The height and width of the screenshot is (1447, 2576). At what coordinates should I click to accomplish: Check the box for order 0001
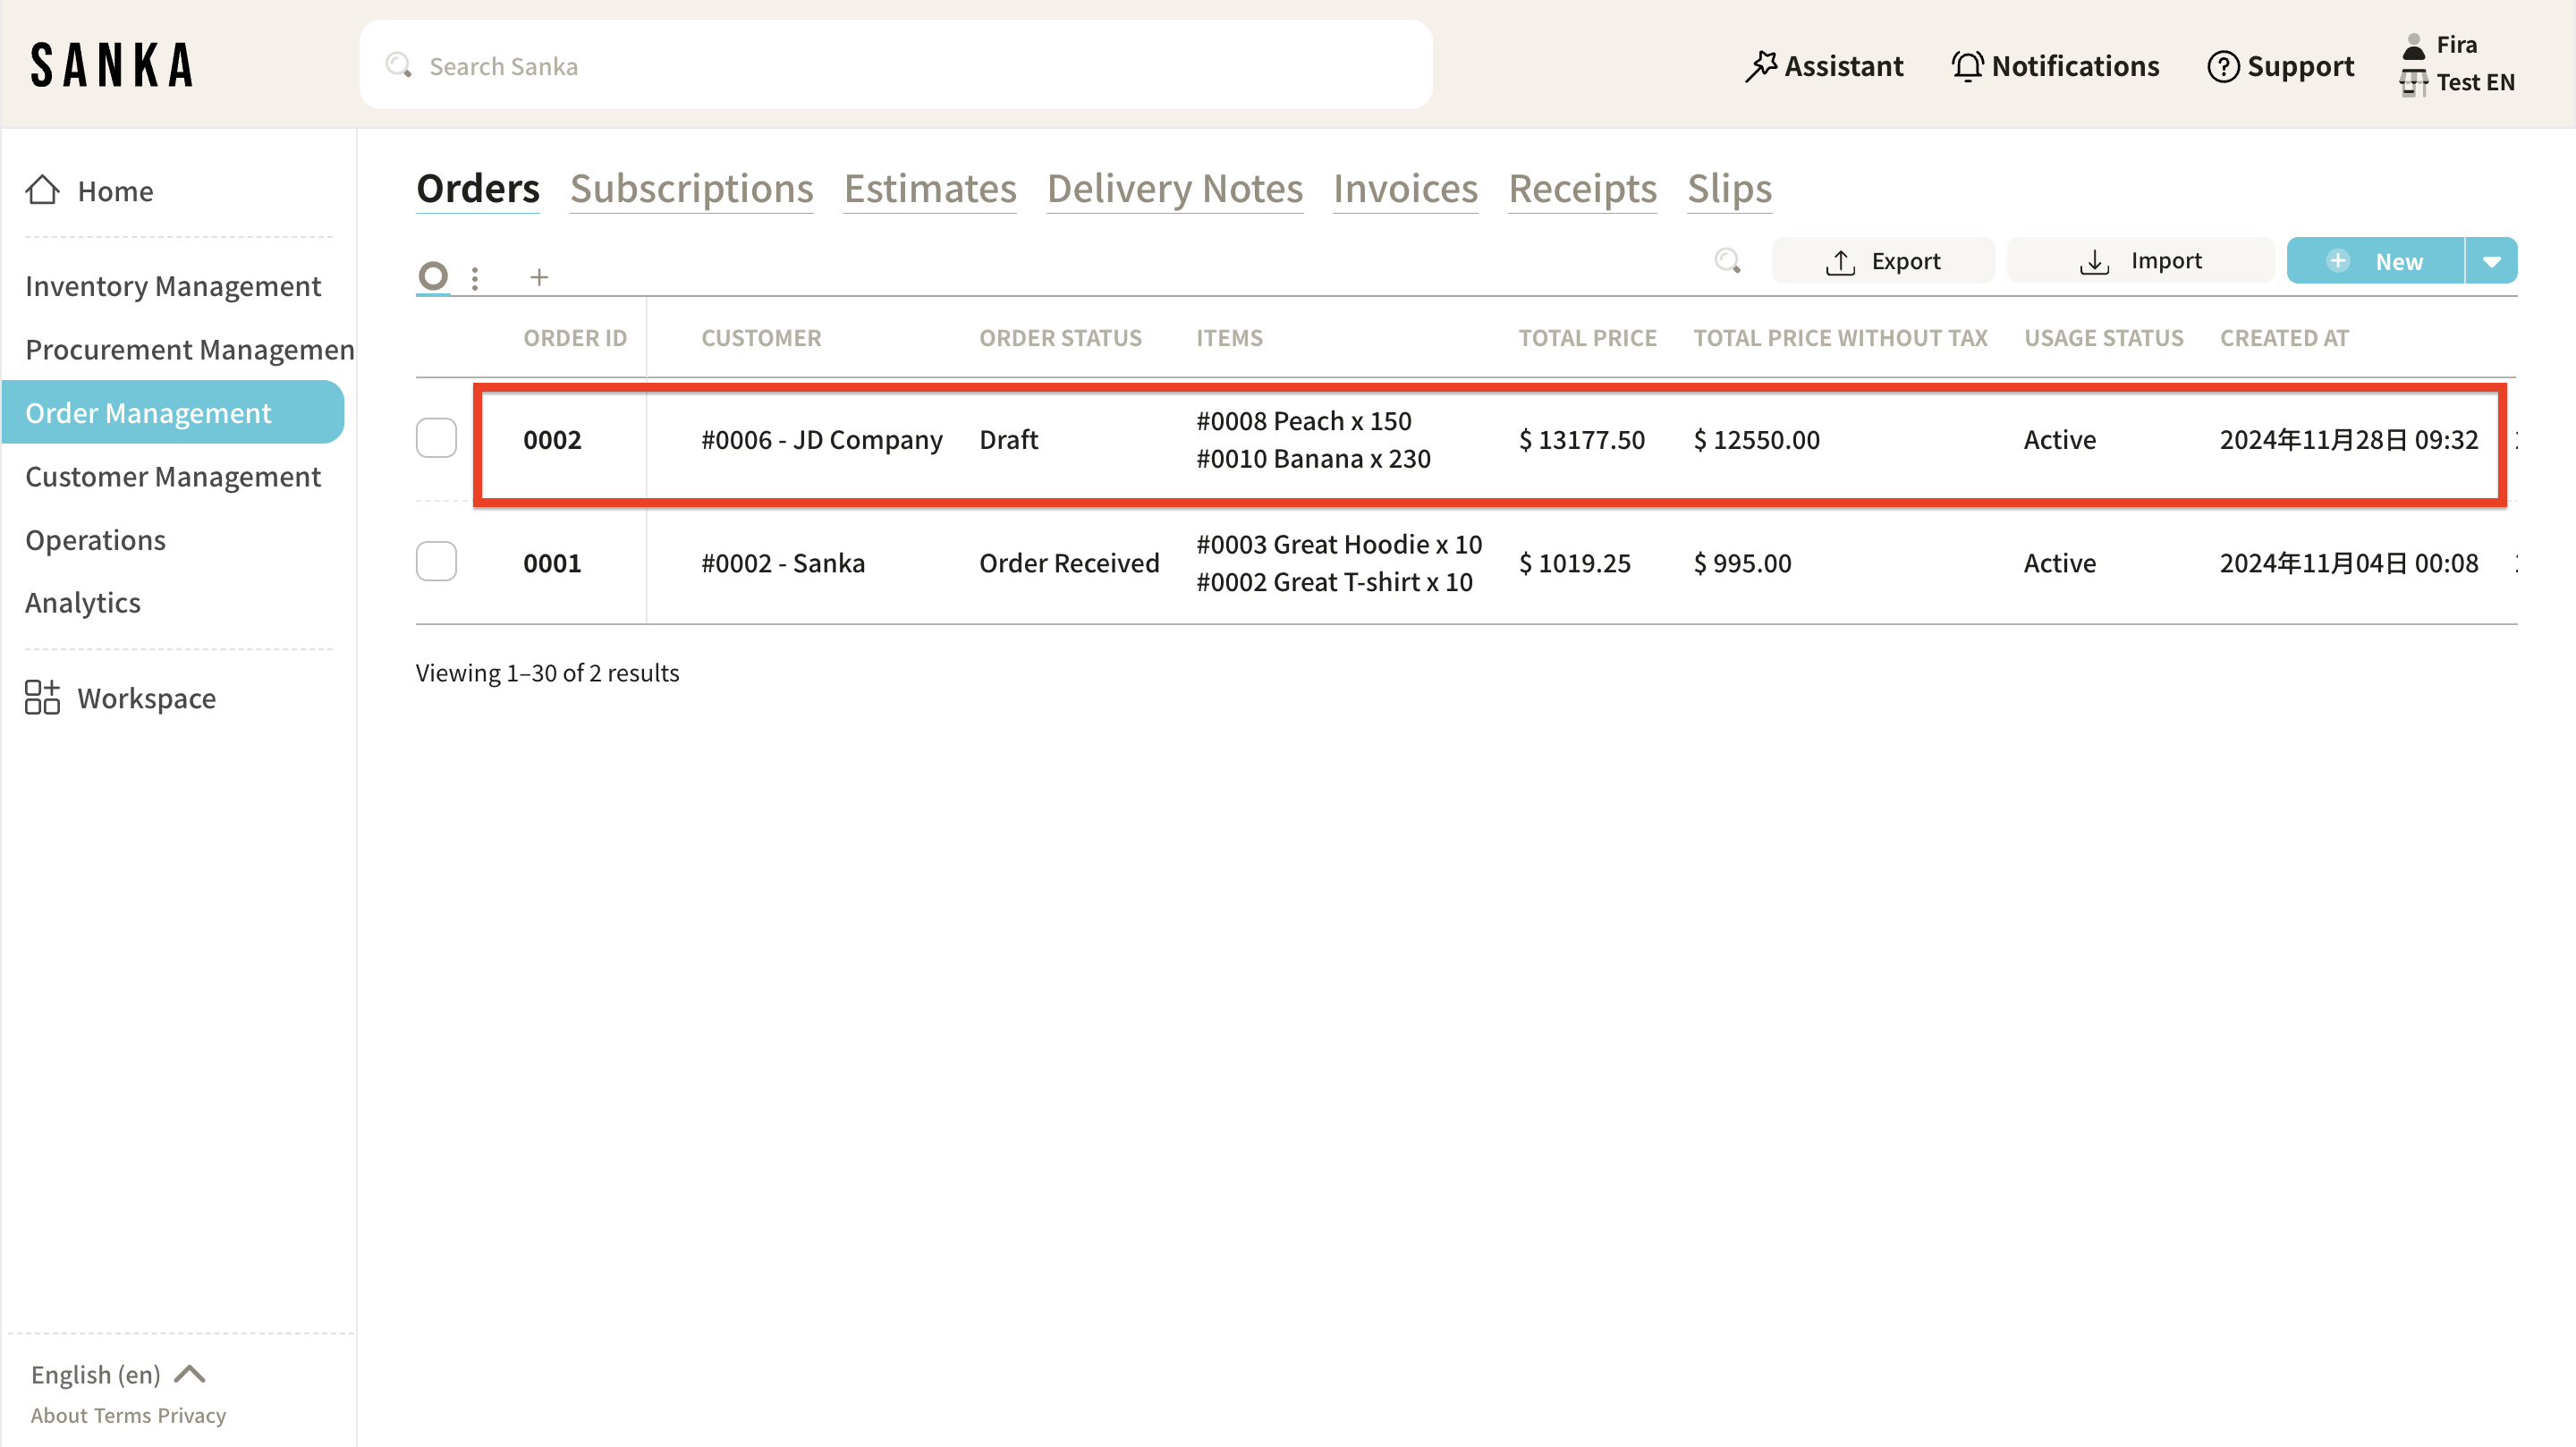(x=436, y=562)
